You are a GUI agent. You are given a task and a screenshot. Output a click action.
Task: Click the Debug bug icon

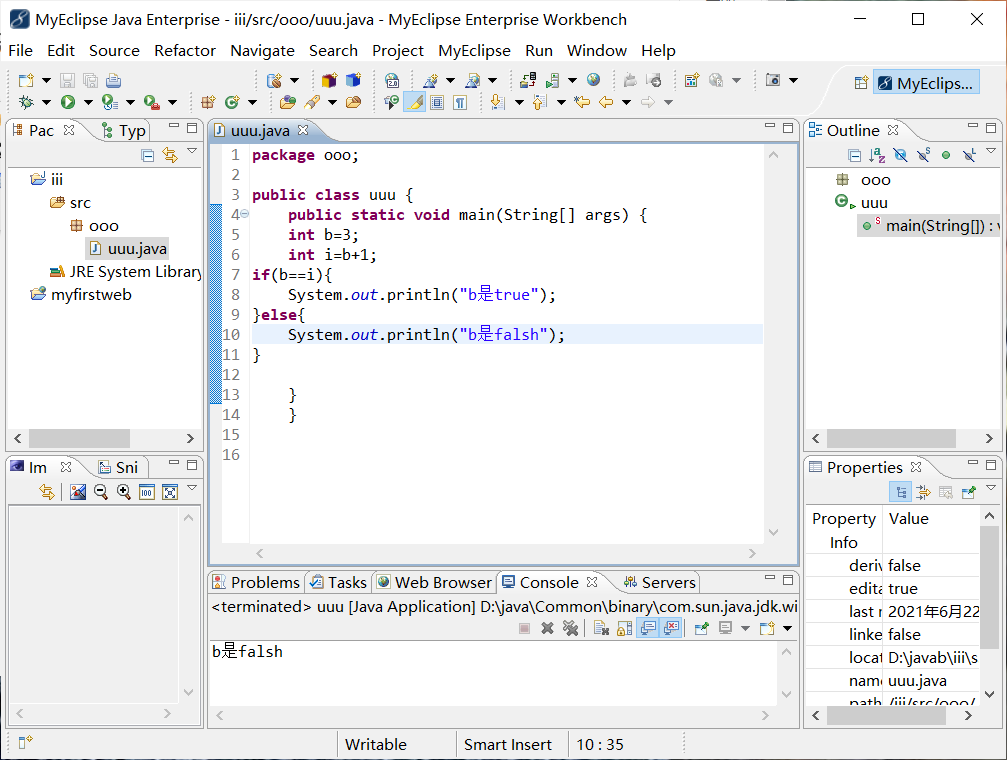pyautogui.click(x=26, y=102)
